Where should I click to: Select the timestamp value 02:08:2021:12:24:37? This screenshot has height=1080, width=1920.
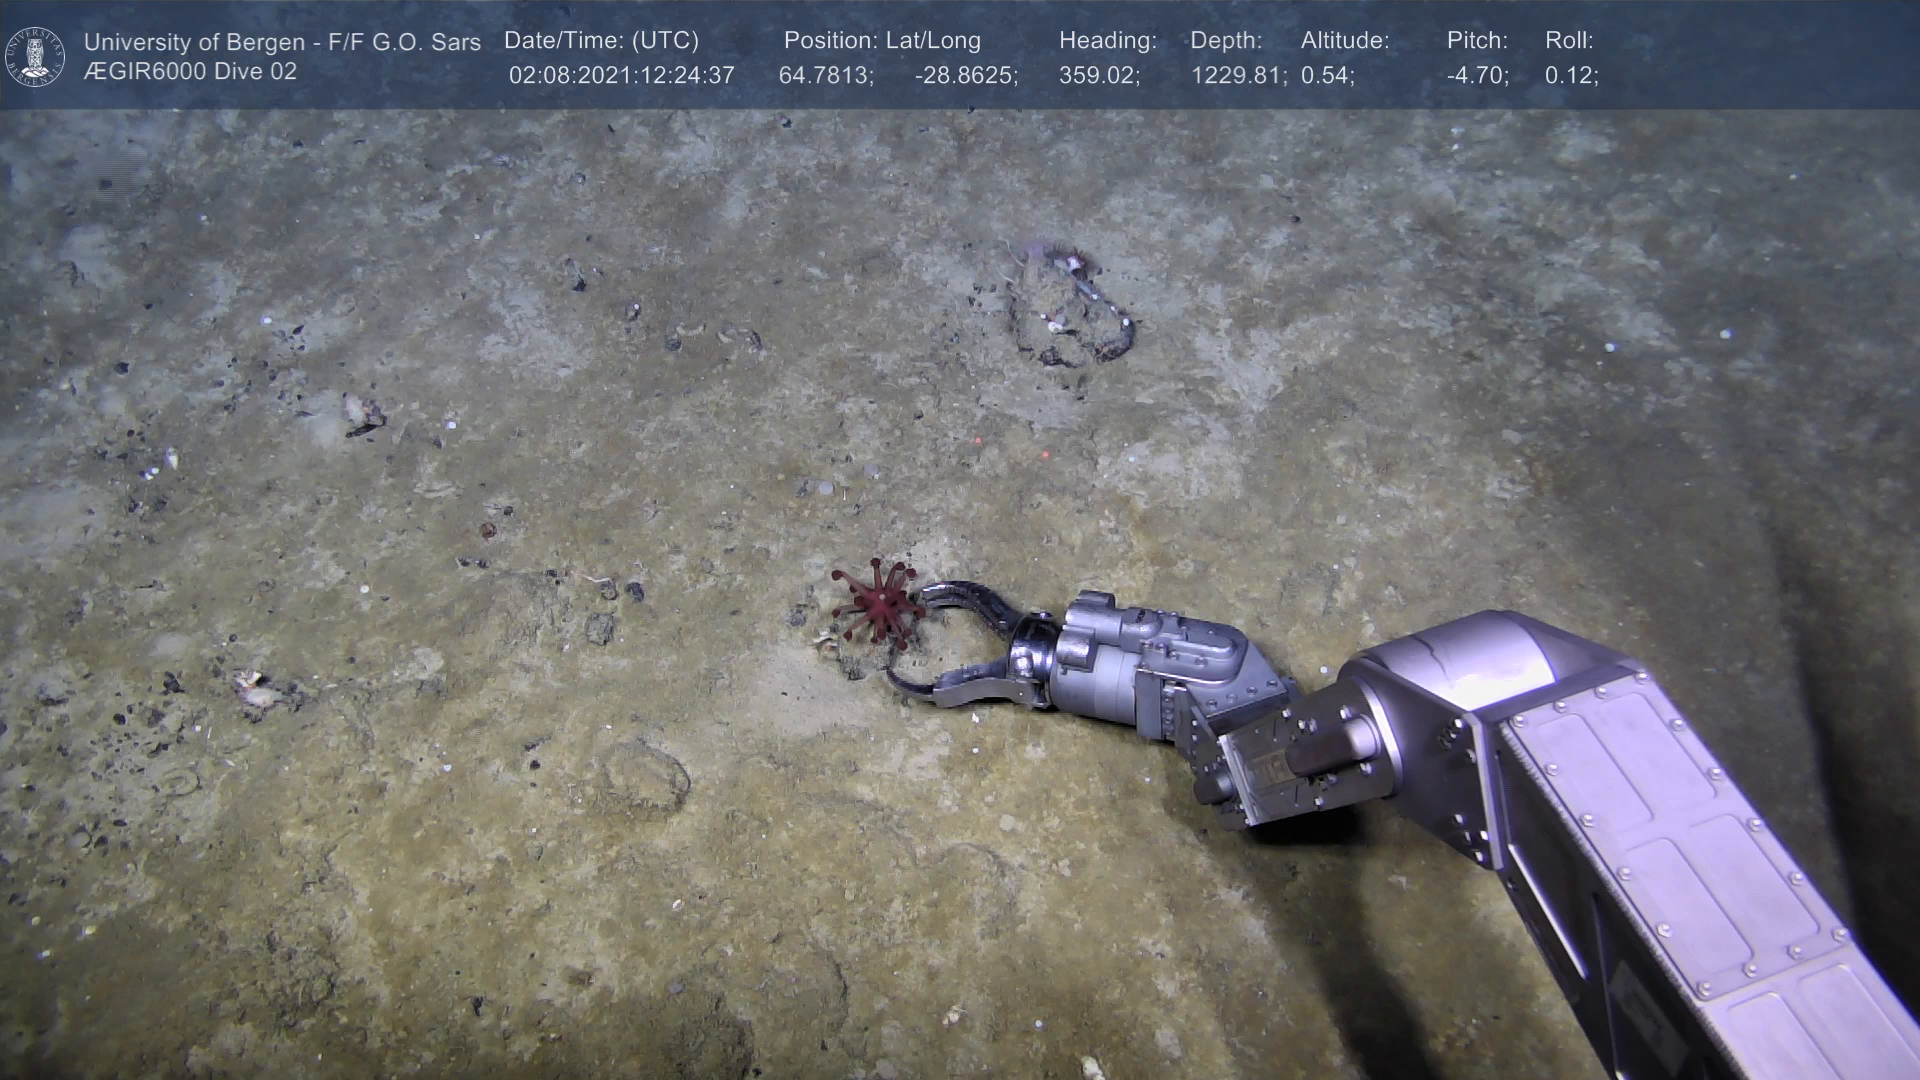coord(621,76)
